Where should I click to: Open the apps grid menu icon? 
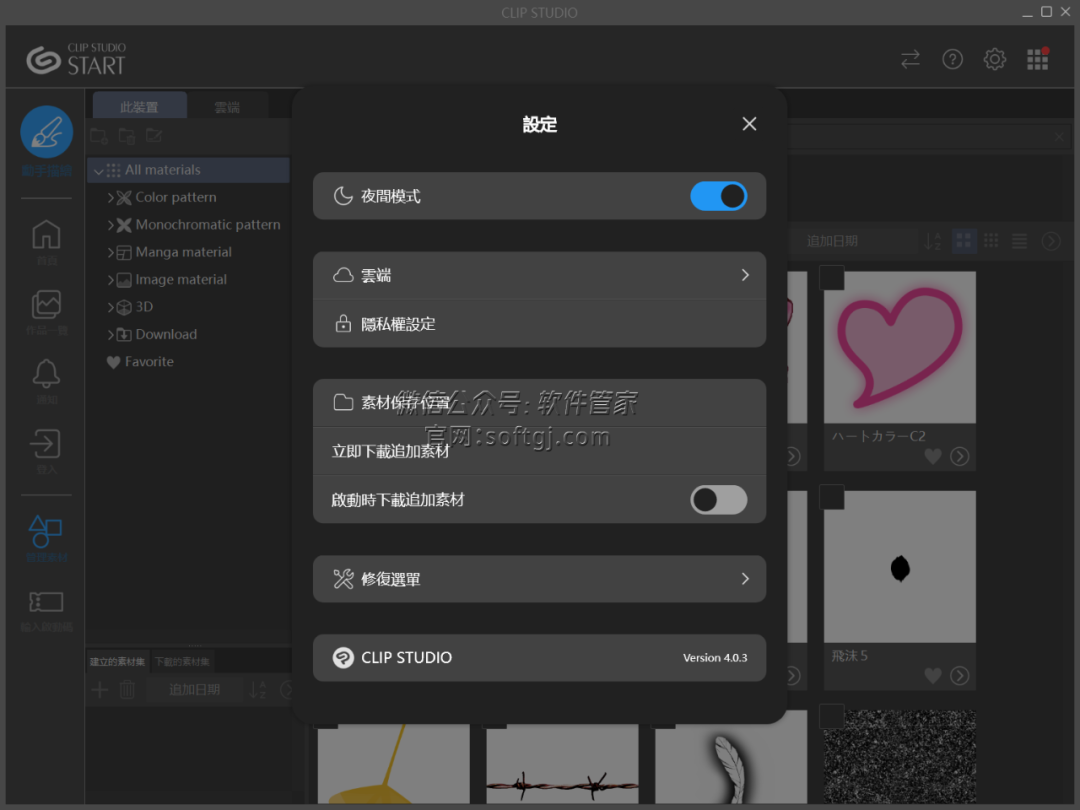click(1037, 60)
